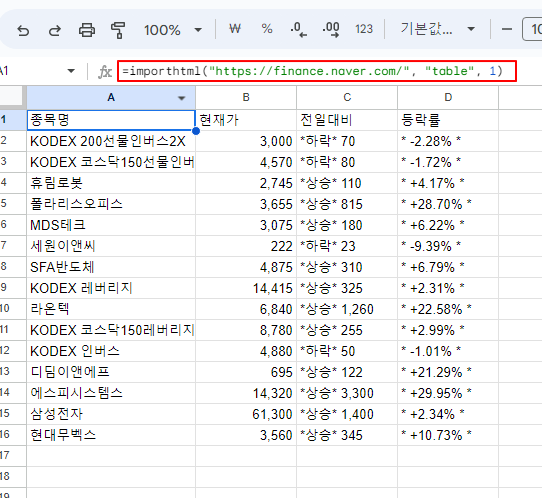
Task: Select cell 휴림로봇
Action: click(x=111, y=183)
